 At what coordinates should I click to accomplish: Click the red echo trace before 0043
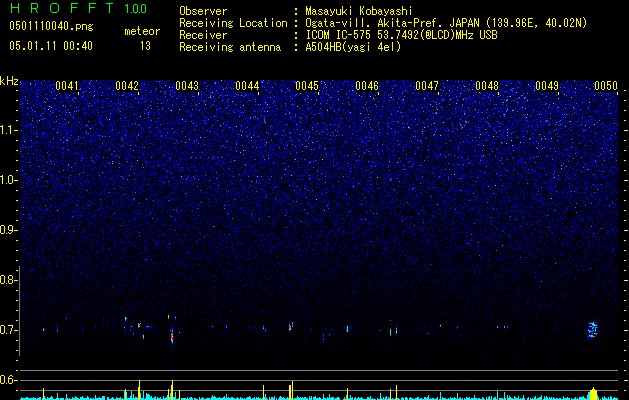tap(172, 336)
